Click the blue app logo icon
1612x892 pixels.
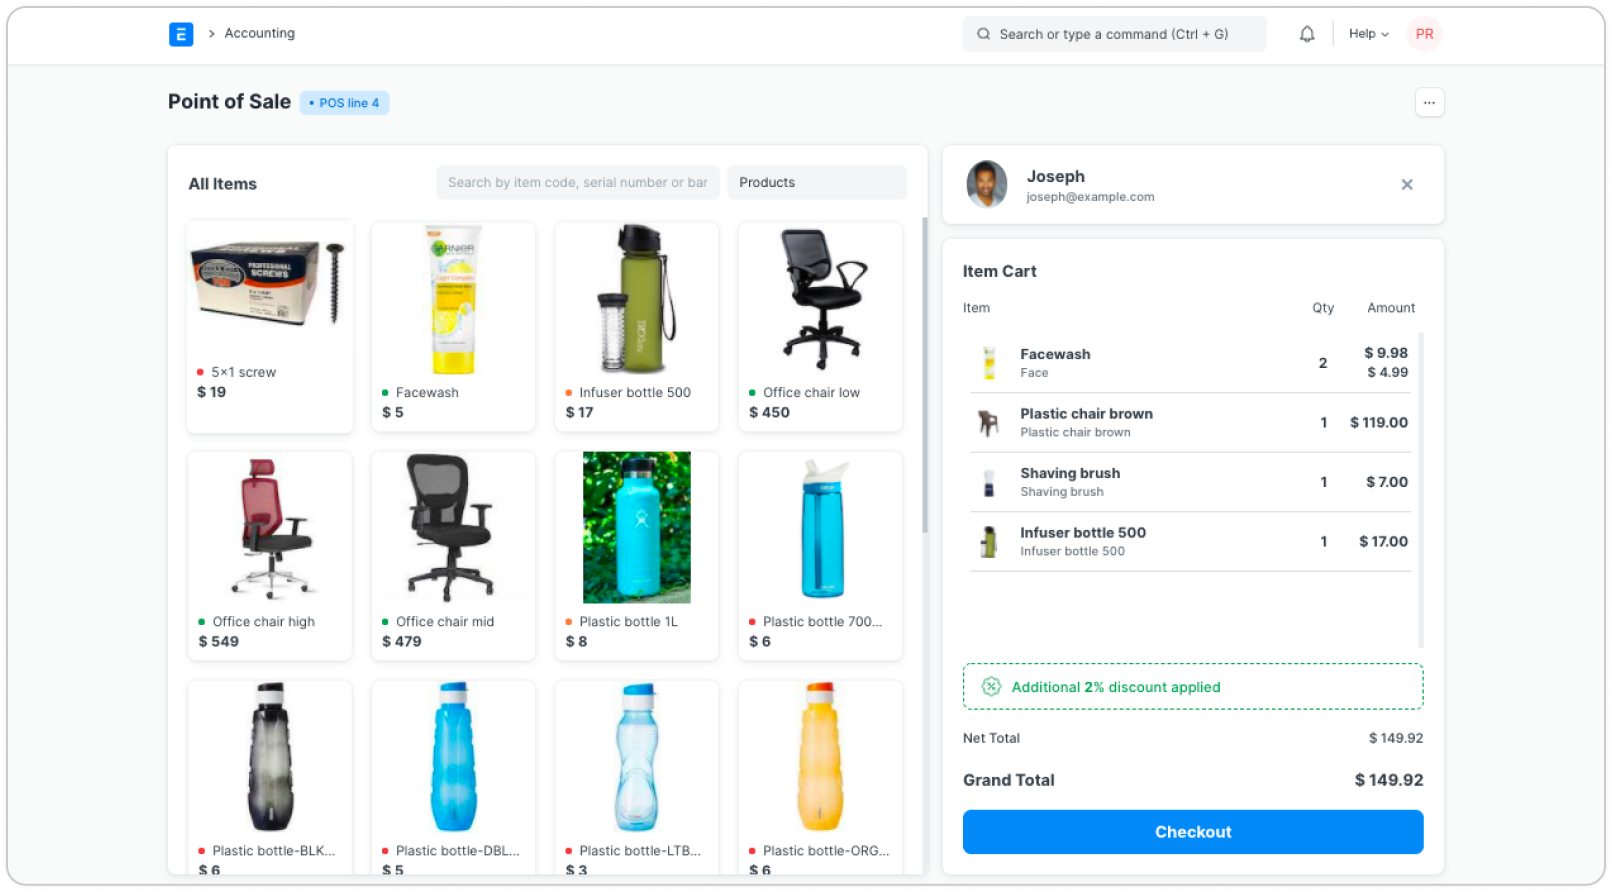(x=181, y=34)
